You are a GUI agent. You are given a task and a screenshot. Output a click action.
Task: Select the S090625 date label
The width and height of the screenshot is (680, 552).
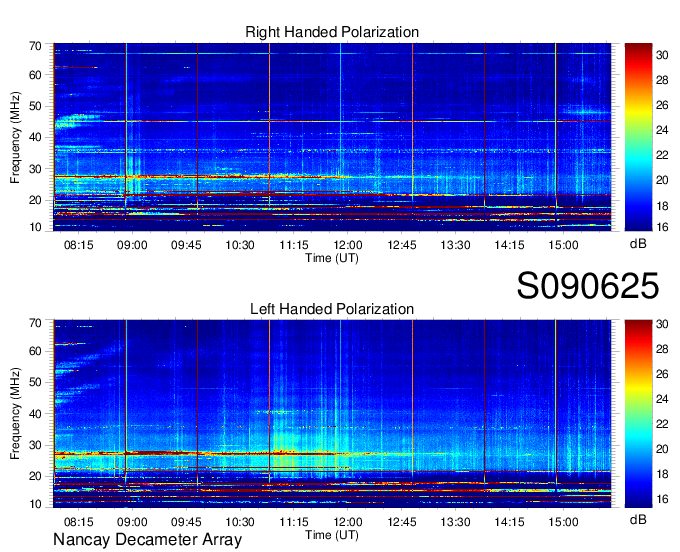tap(588, 286)
